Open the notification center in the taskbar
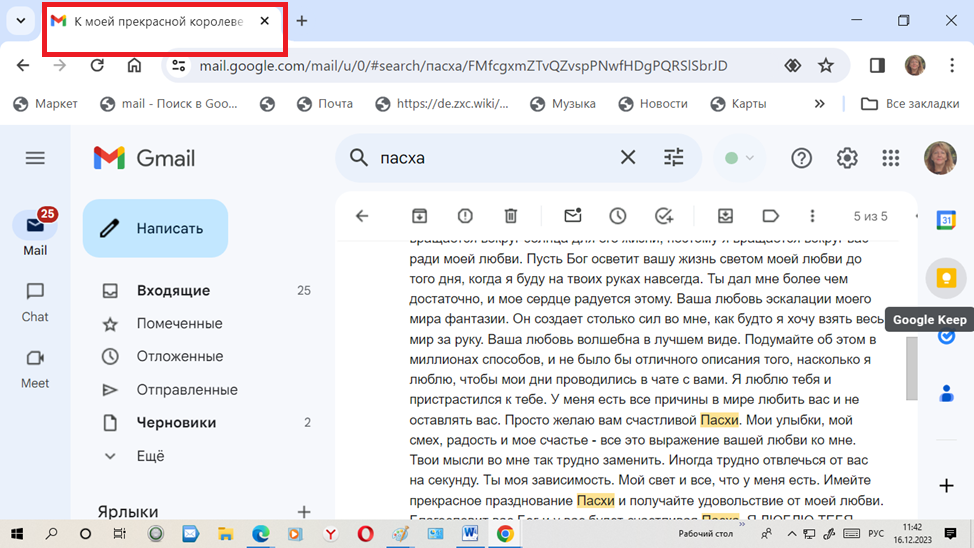 pos(950,534)
